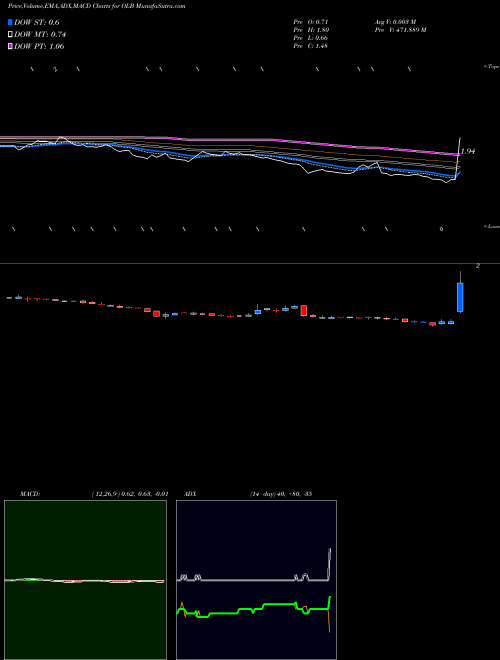
Task: Click the '<Tops' marker label
Action: [x=491, y=67]
